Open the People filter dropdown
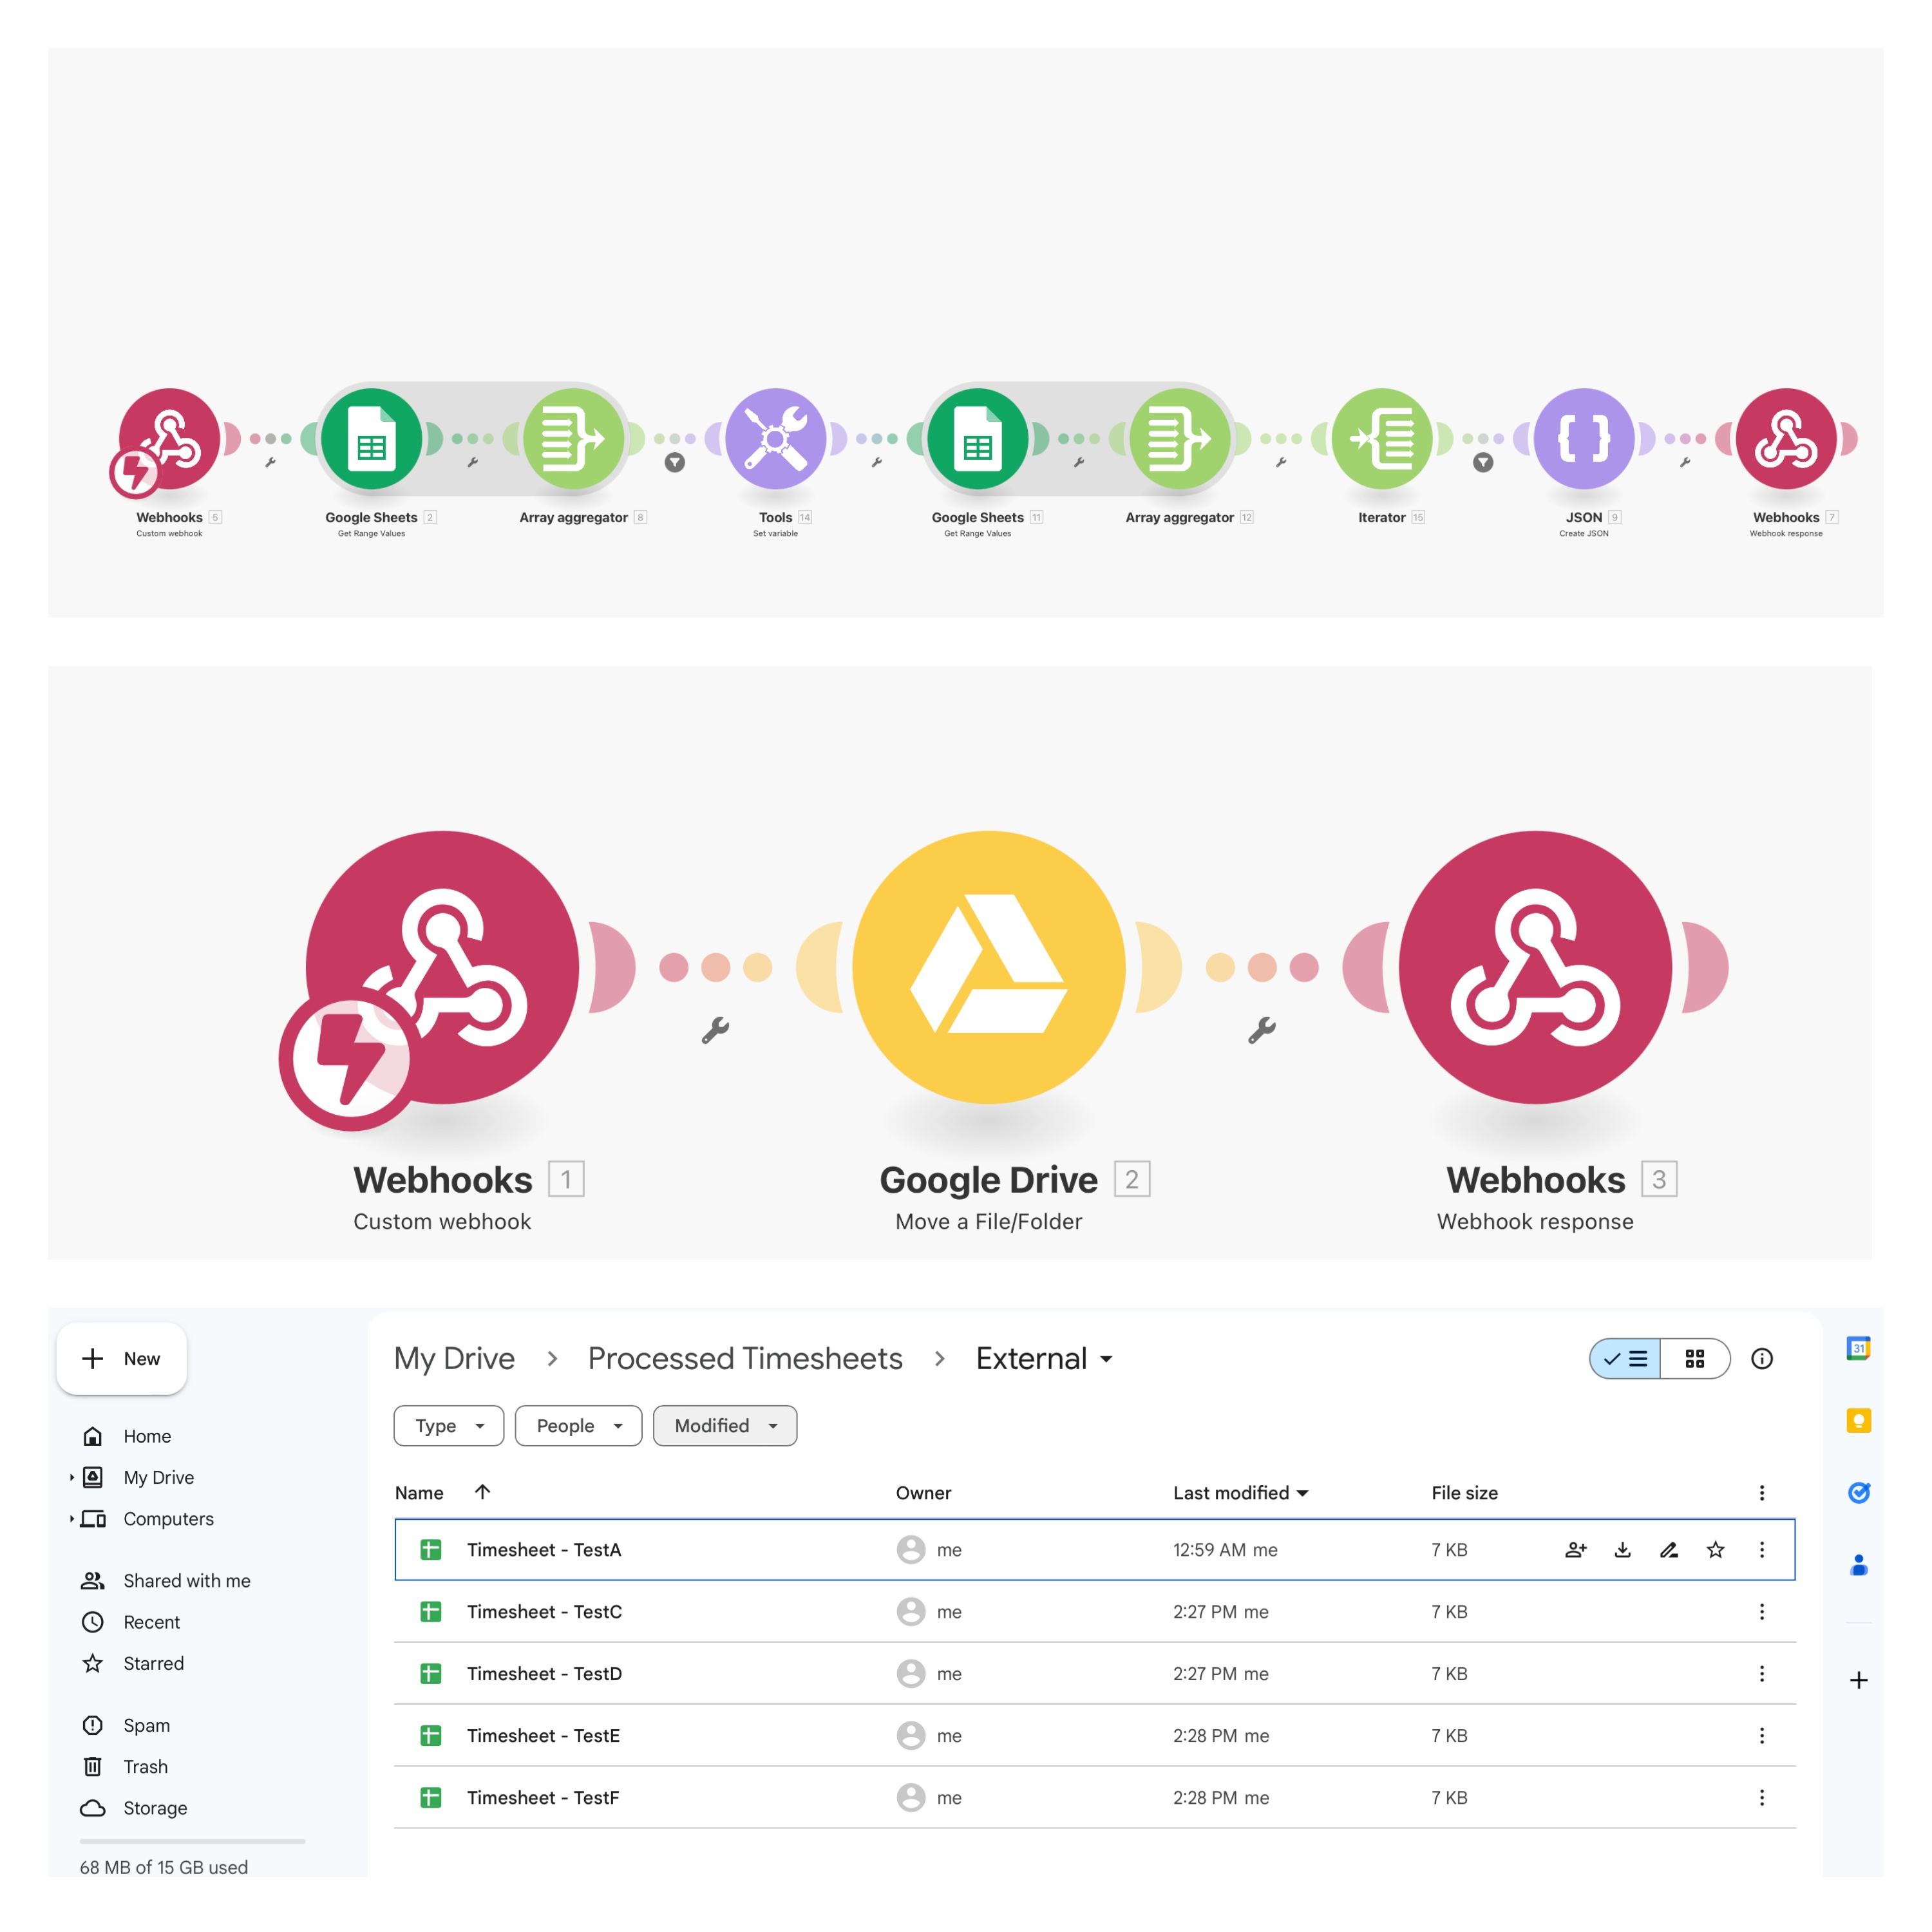 tap(578, 1426)
